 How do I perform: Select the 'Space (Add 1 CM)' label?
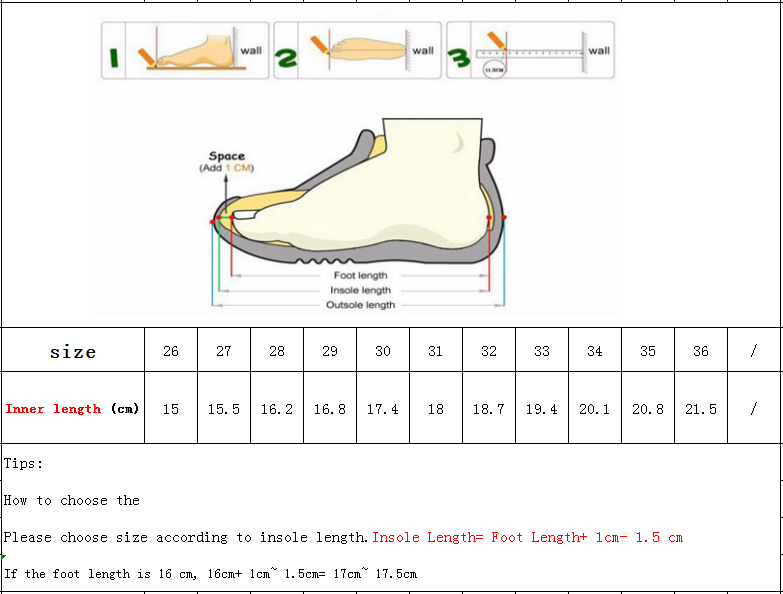coord(226,162)
